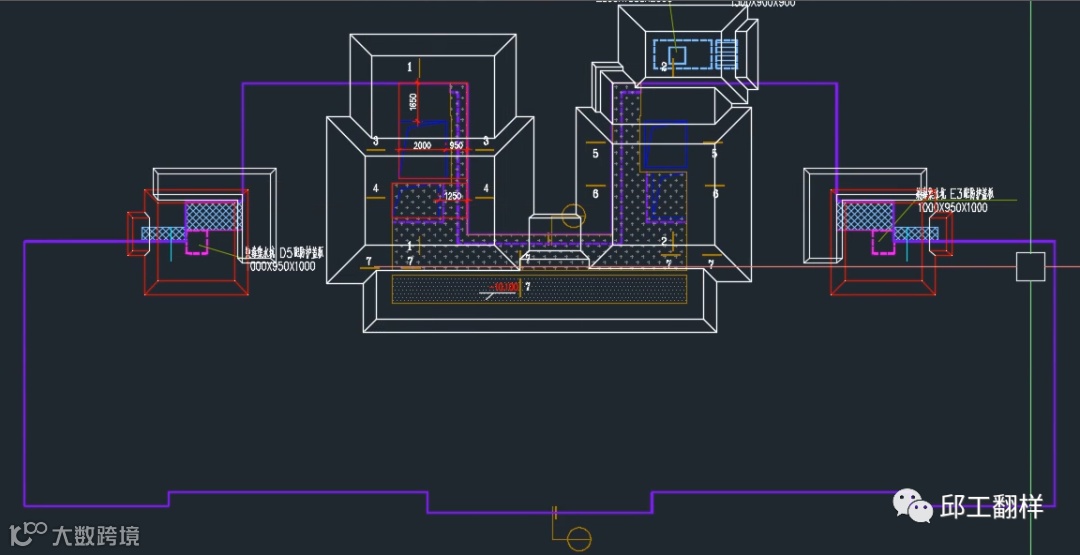Click the D5 sump pit label
The height and width of the screenshot is (555, 1080).
pos(284,253)
